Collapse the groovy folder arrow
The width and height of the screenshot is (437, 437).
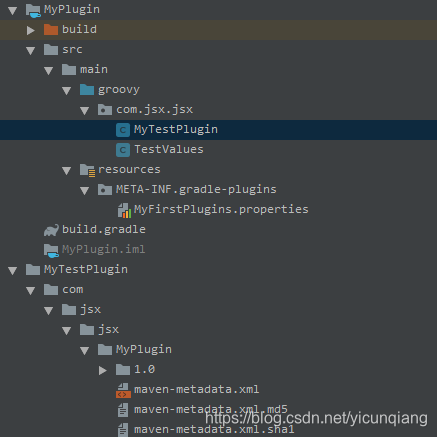click(67, 90)
